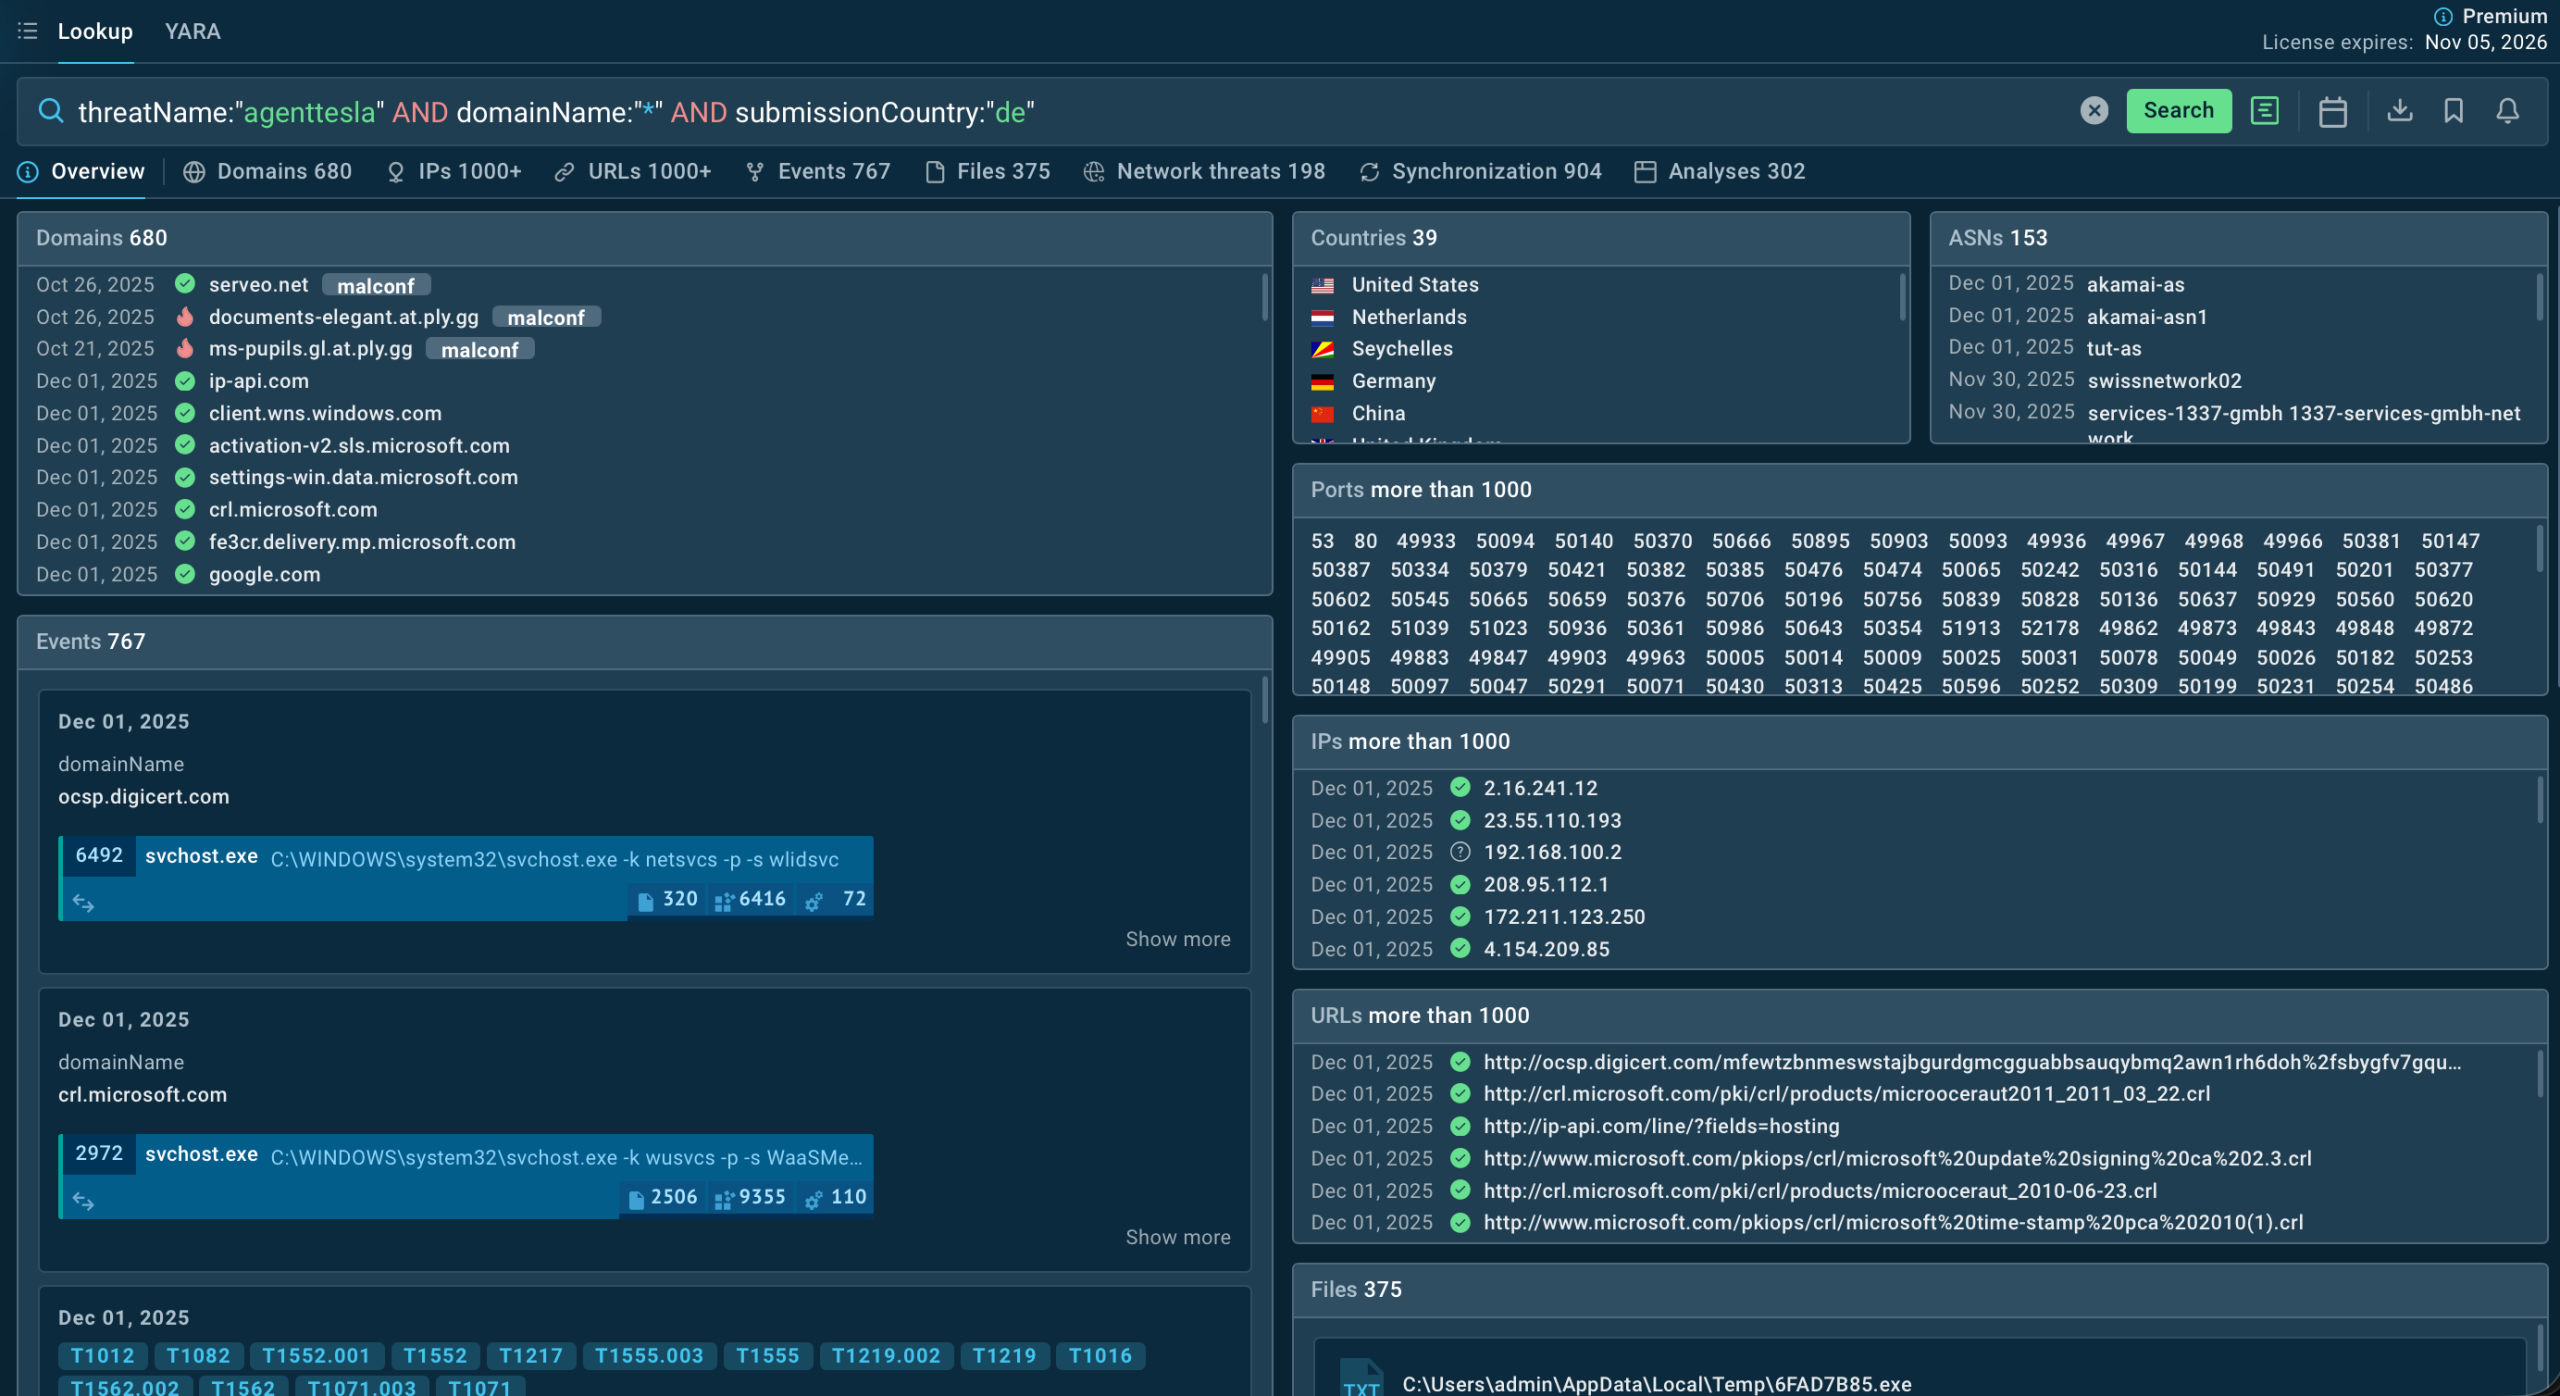Click the notification bell icon
2560x1396 pixels.
pos(2507,111)
